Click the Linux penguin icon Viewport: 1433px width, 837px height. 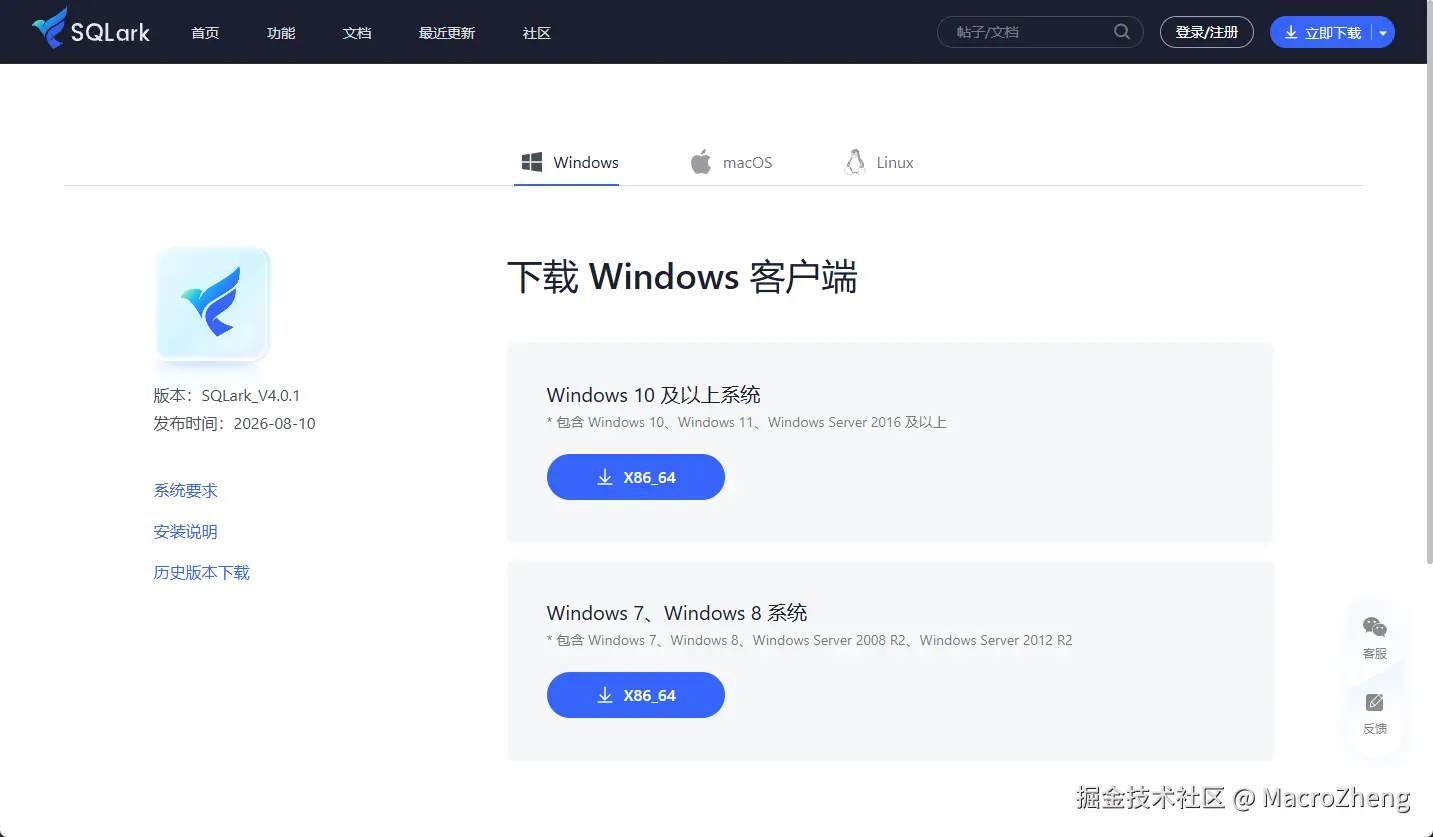tap(855, 162)
